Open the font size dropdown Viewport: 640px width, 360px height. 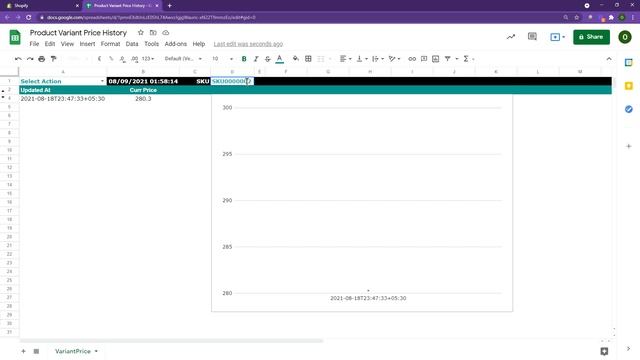(222, 59)
